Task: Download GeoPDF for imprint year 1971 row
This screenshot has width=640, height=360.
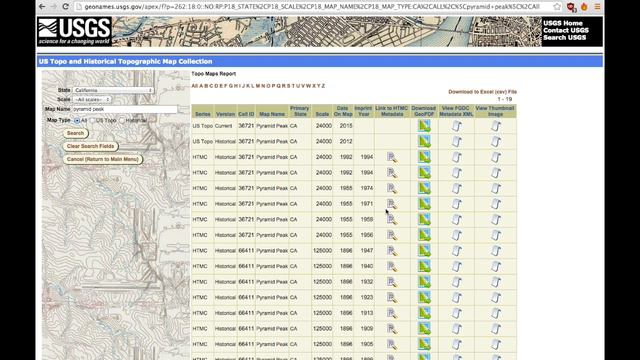Action: [x=424, y=204]
